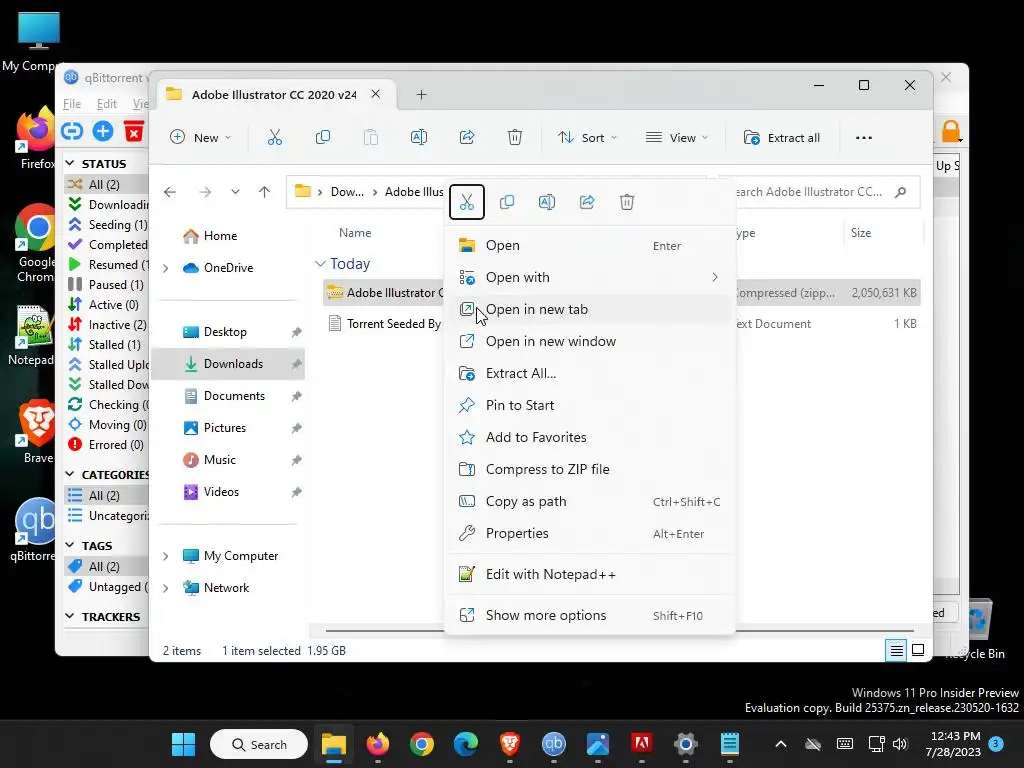
Task: Open Properties from context menu
Action: coord(590,534)
